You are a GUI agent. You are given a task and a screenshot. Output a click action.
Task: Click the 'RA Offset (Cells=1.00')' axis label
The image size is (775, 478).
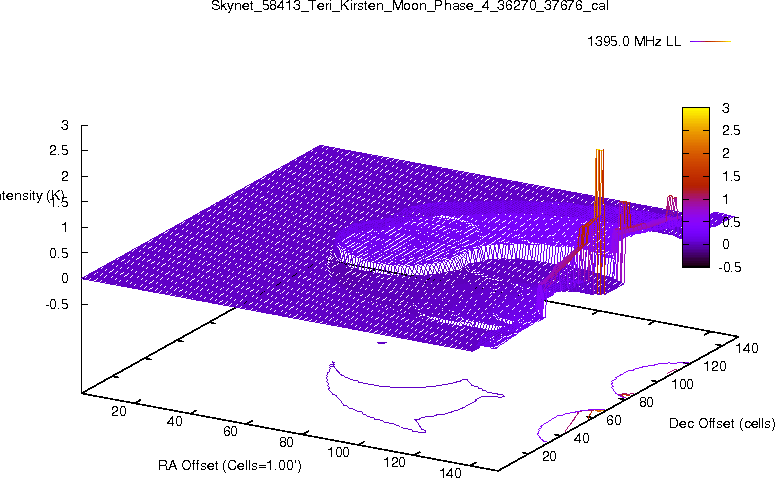pos(230,465)
